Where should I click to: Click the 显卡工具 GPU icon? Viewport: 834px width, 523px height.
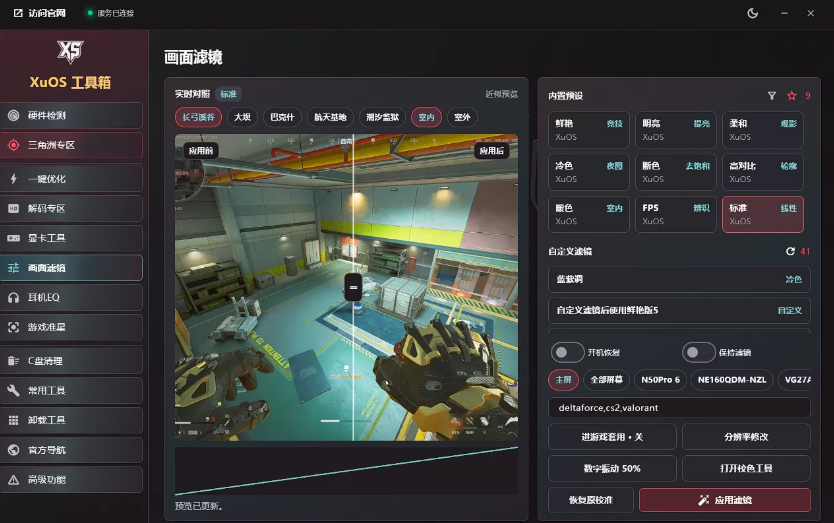point(14,238)
